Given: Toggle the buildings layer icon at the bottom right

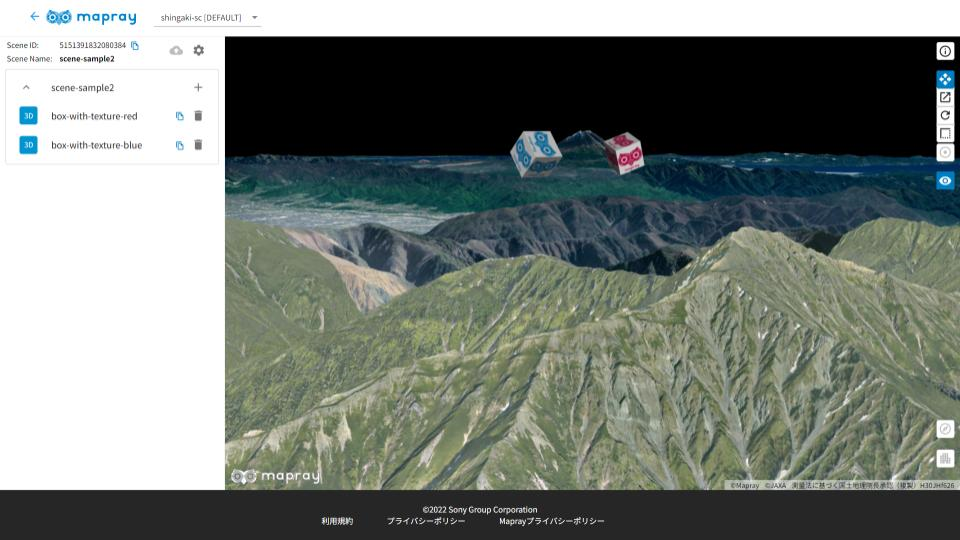Looking at the screenshot, I should [x=945, y=459].
